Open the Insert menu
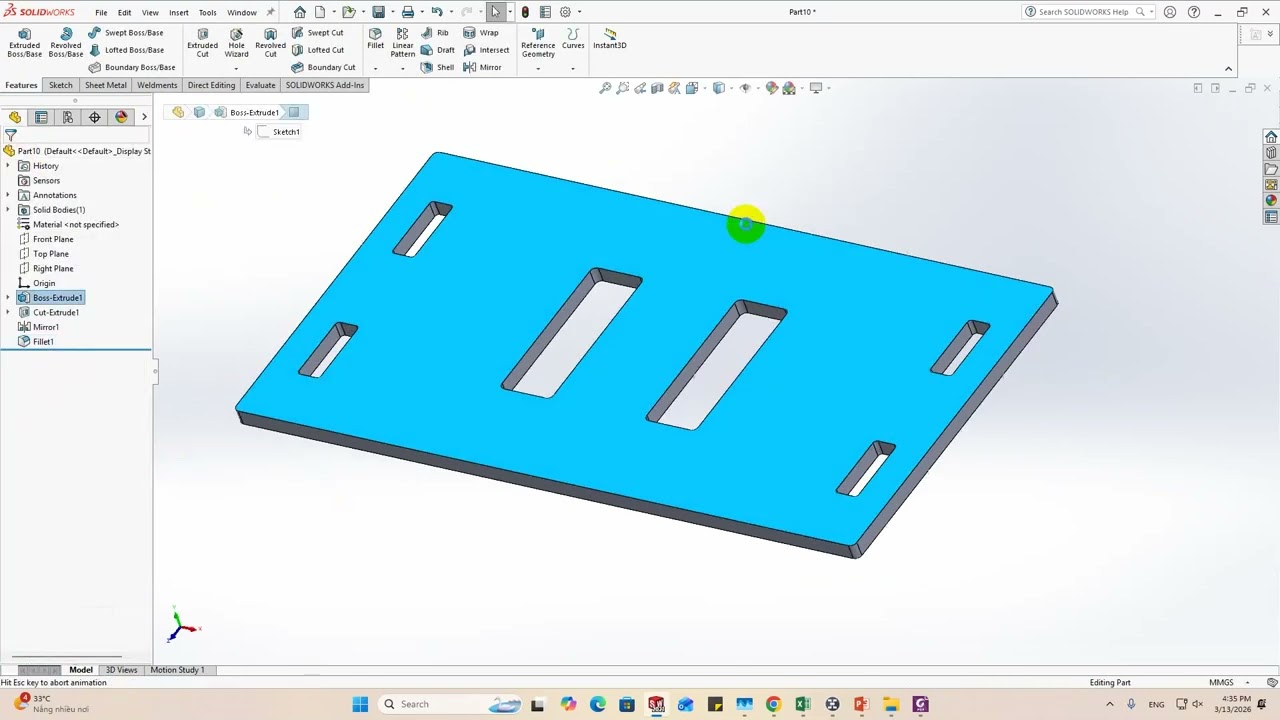The width and height of the screenshot is (1280, 720). coord(179,12)
